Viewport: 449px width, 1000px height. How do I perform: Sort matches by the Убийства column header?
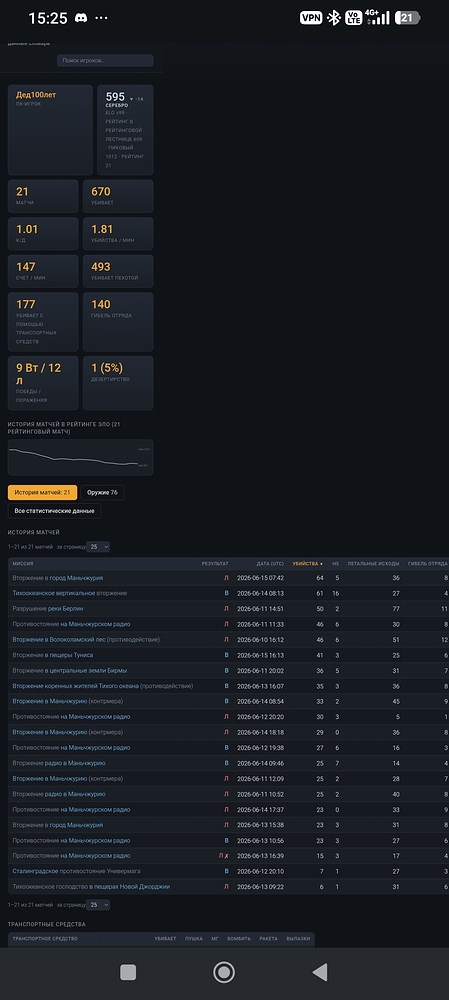307,564
